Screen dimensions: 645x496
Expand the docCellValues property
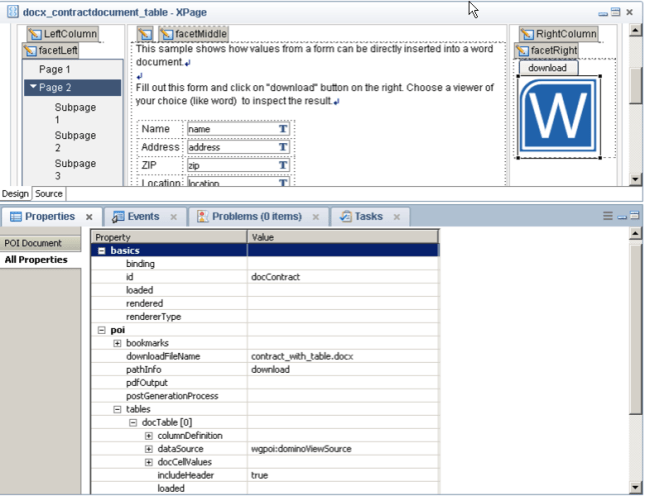click(x=148, y=462)
